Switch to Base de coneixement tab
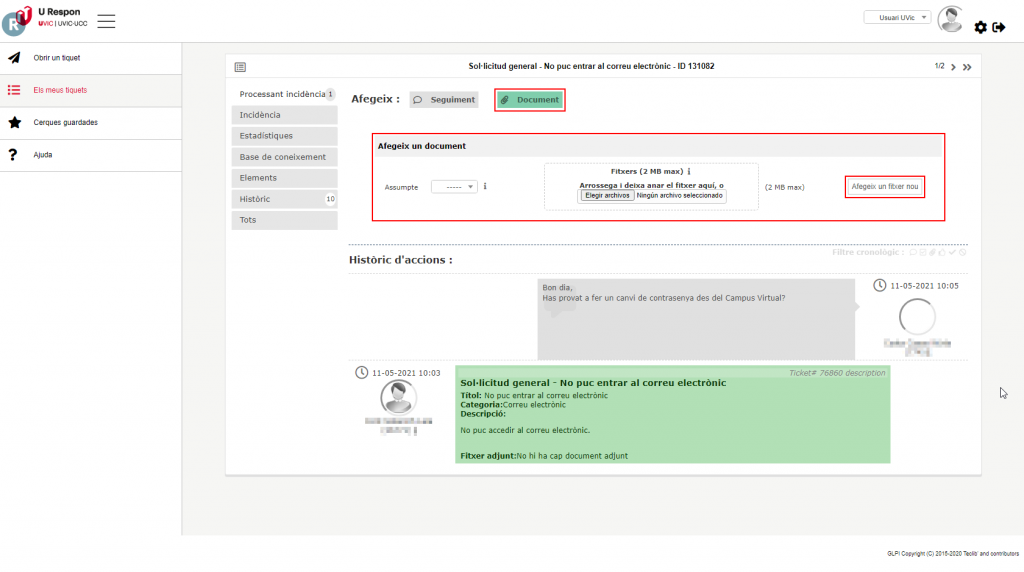Viewport: 1024px width, 572px height. 283,157
